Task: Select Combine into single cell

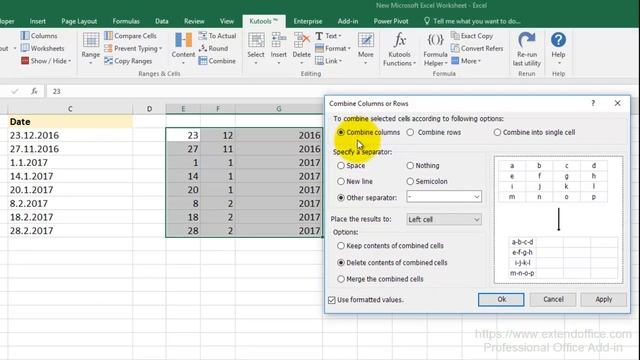Action: [x=534, y=132]
